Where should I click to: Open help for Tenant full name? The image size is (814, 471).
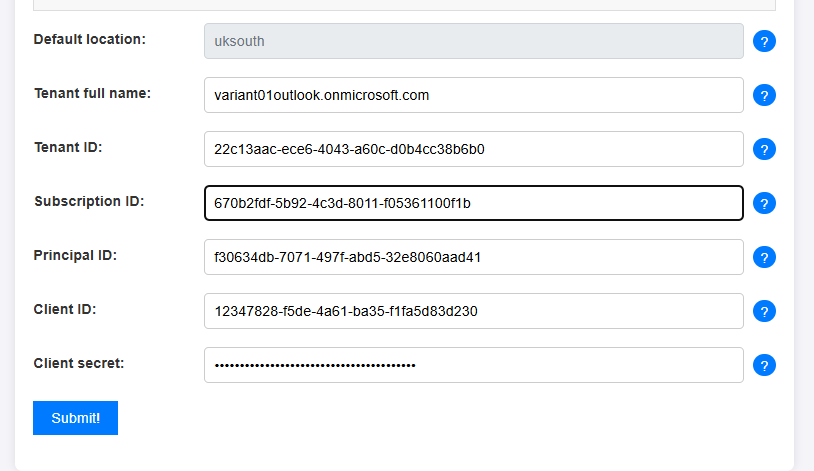pos(764,96)
